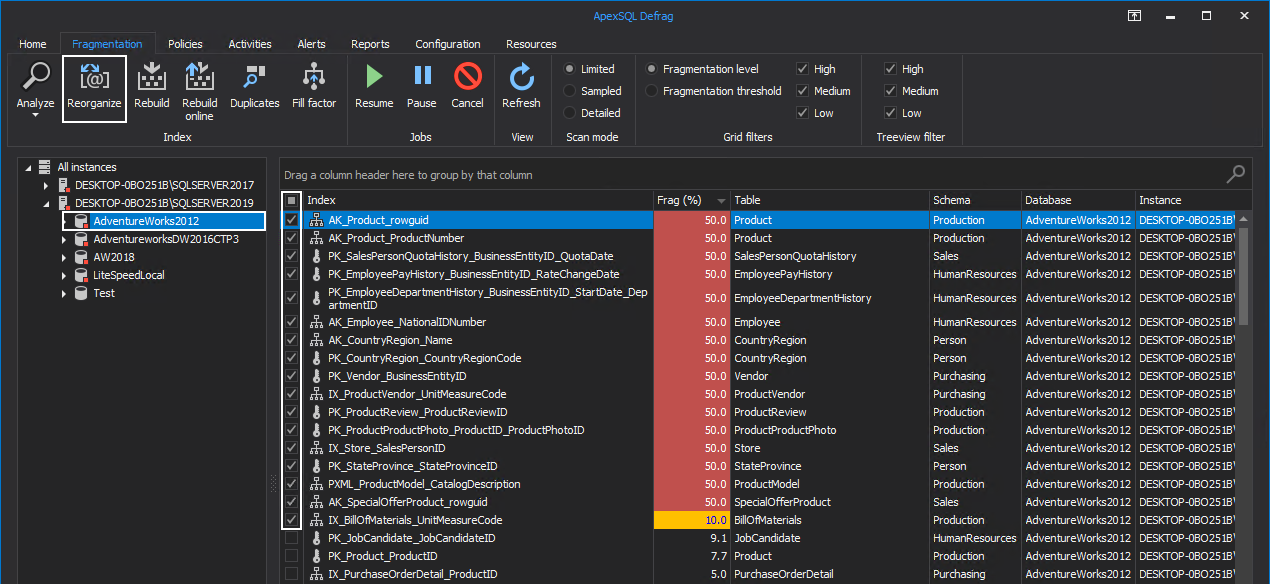Click the PXML_ProductModel_CatalogDescription index icon
1270x584 pixels.
pyautogui.click(x=317, y=484)
